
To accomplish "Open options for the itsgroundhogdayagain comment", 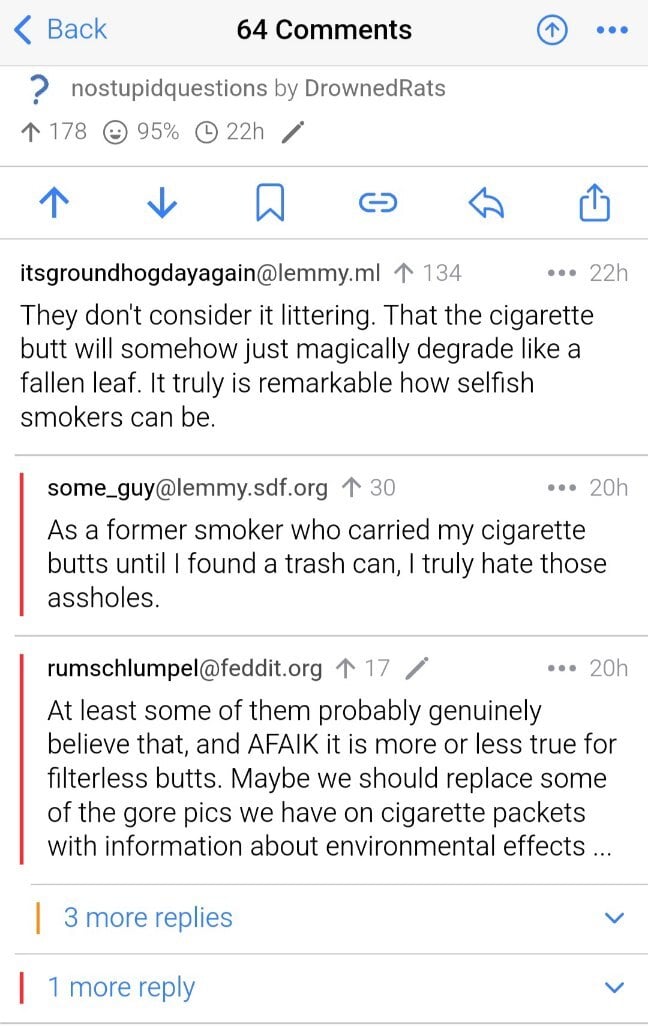I will (x=564, y=273).
